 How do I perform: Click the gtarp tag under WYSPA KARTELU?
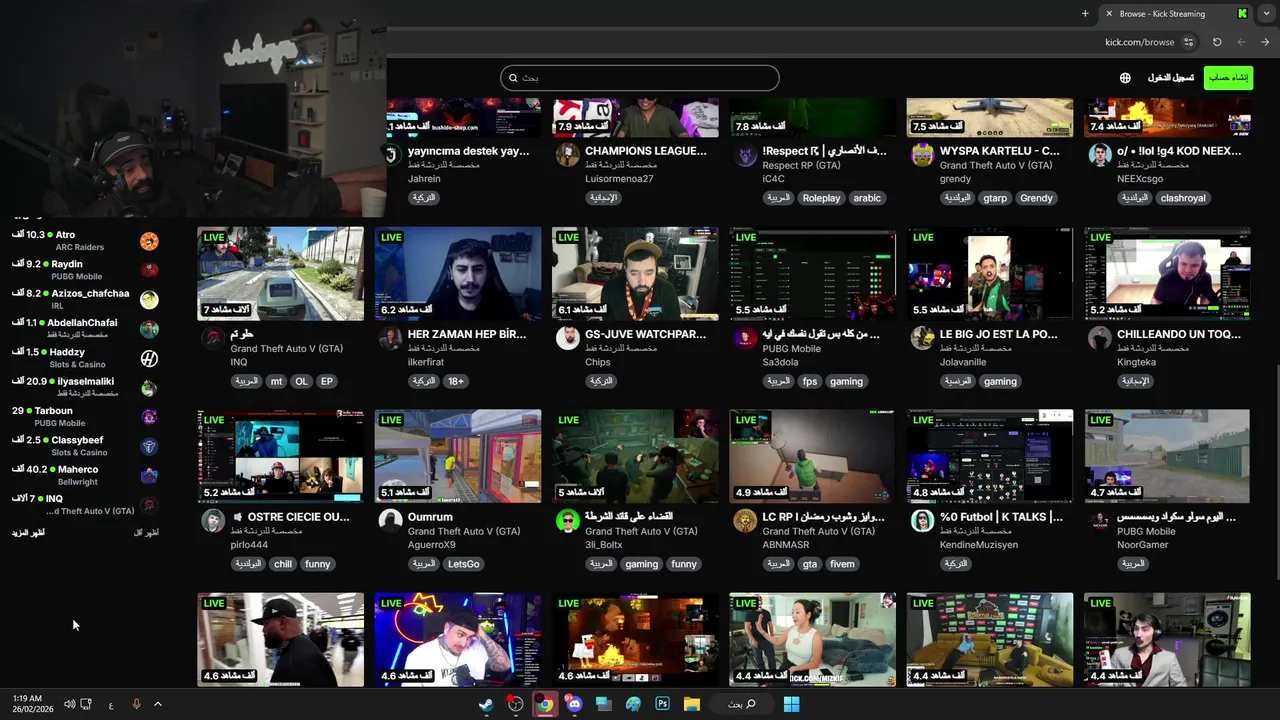[995, 198]
